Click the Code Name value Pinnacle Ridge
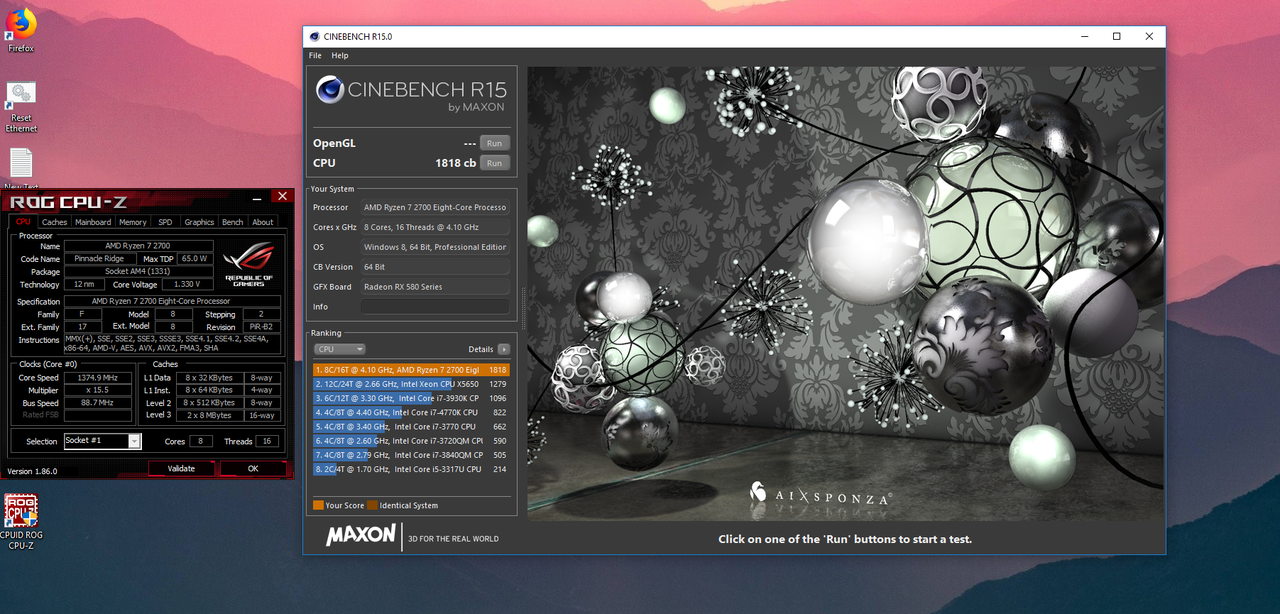Screen dimensions: 1280x614 (x=99, y=259)
